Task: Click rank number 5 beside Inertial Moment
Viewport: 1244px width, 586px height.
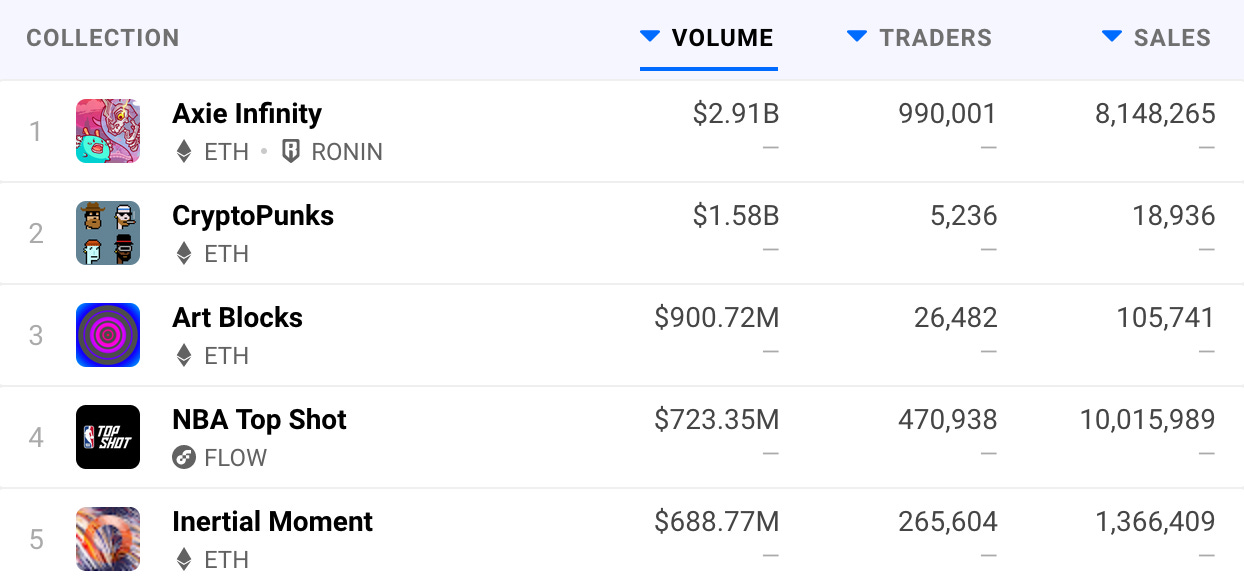Action: click(36, 540)
